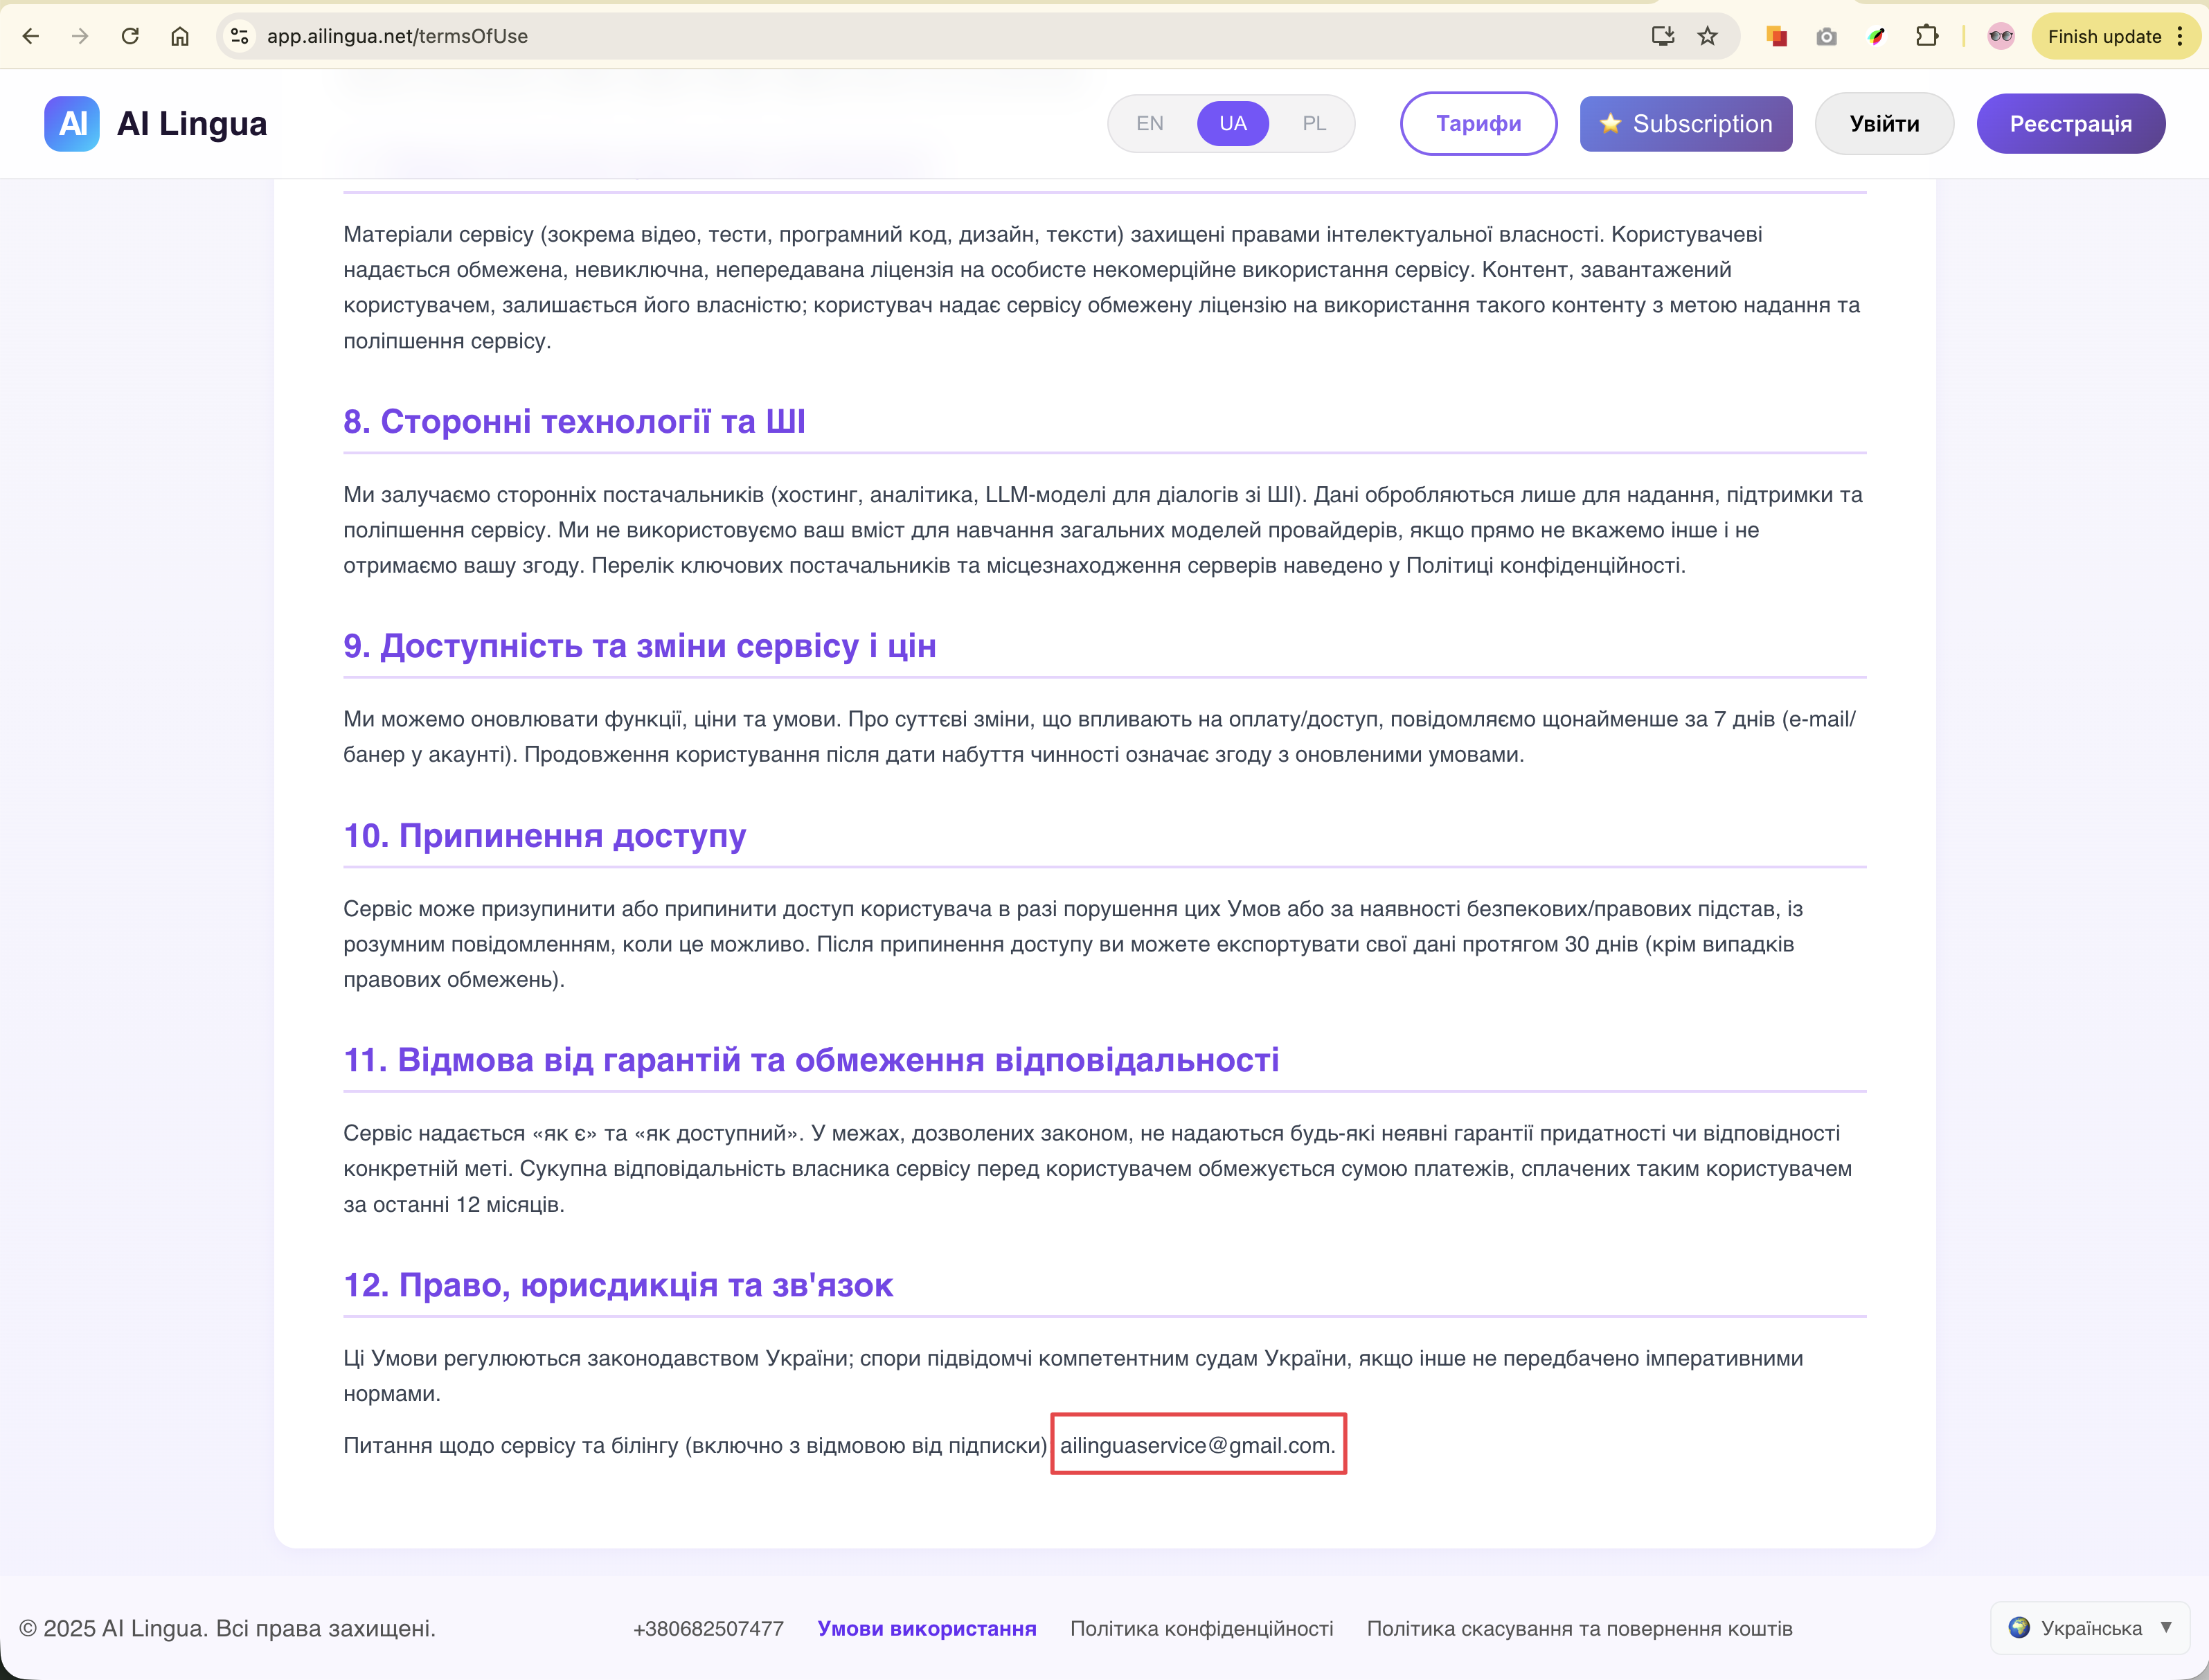Switch language toggle to PL
The image size is (2209, 1680).
coord(1314,123)
